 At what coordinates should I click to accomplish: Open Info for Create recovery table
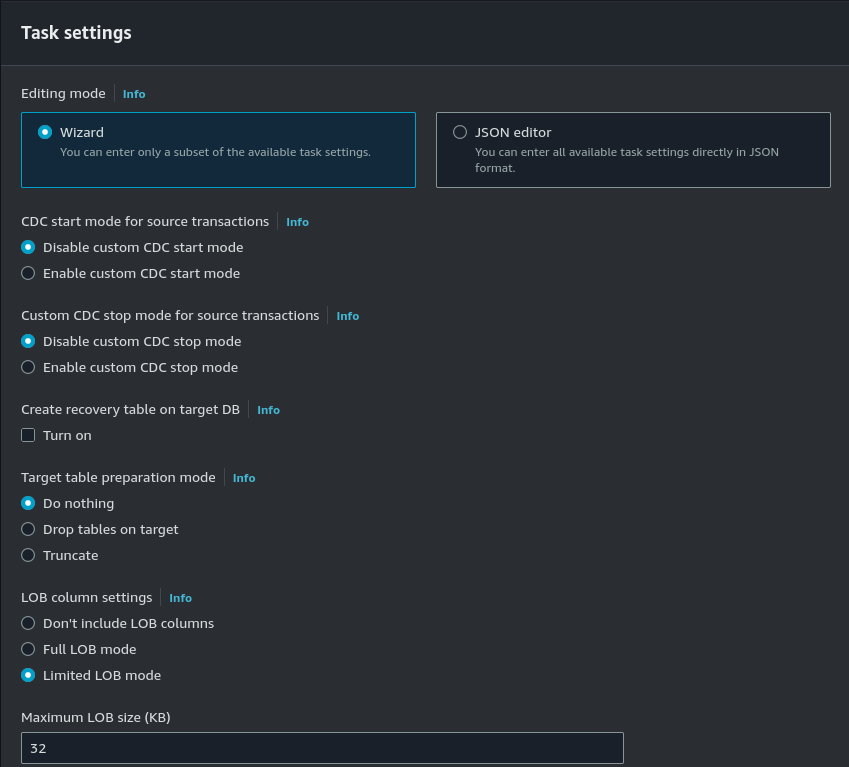[x=268, y=410]
